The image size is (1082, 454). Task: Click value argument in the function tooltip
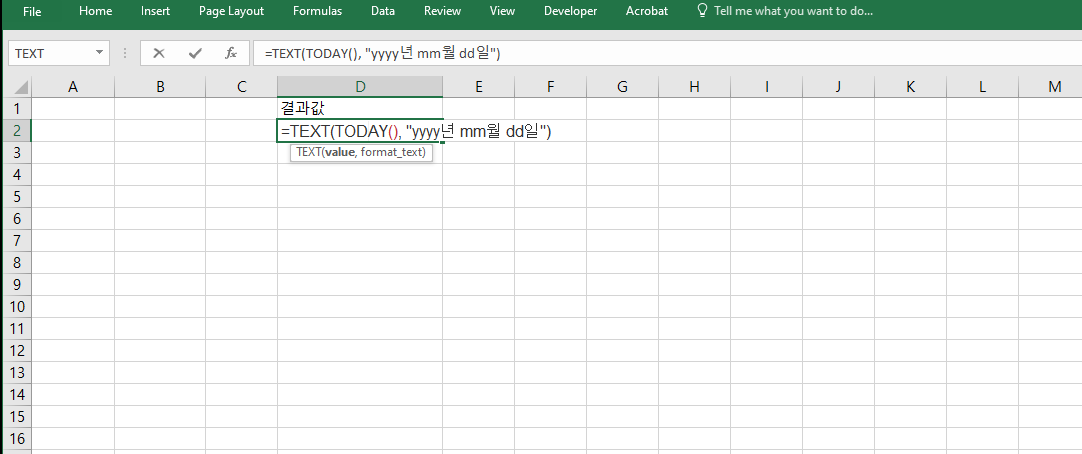(x=338, y=152)
